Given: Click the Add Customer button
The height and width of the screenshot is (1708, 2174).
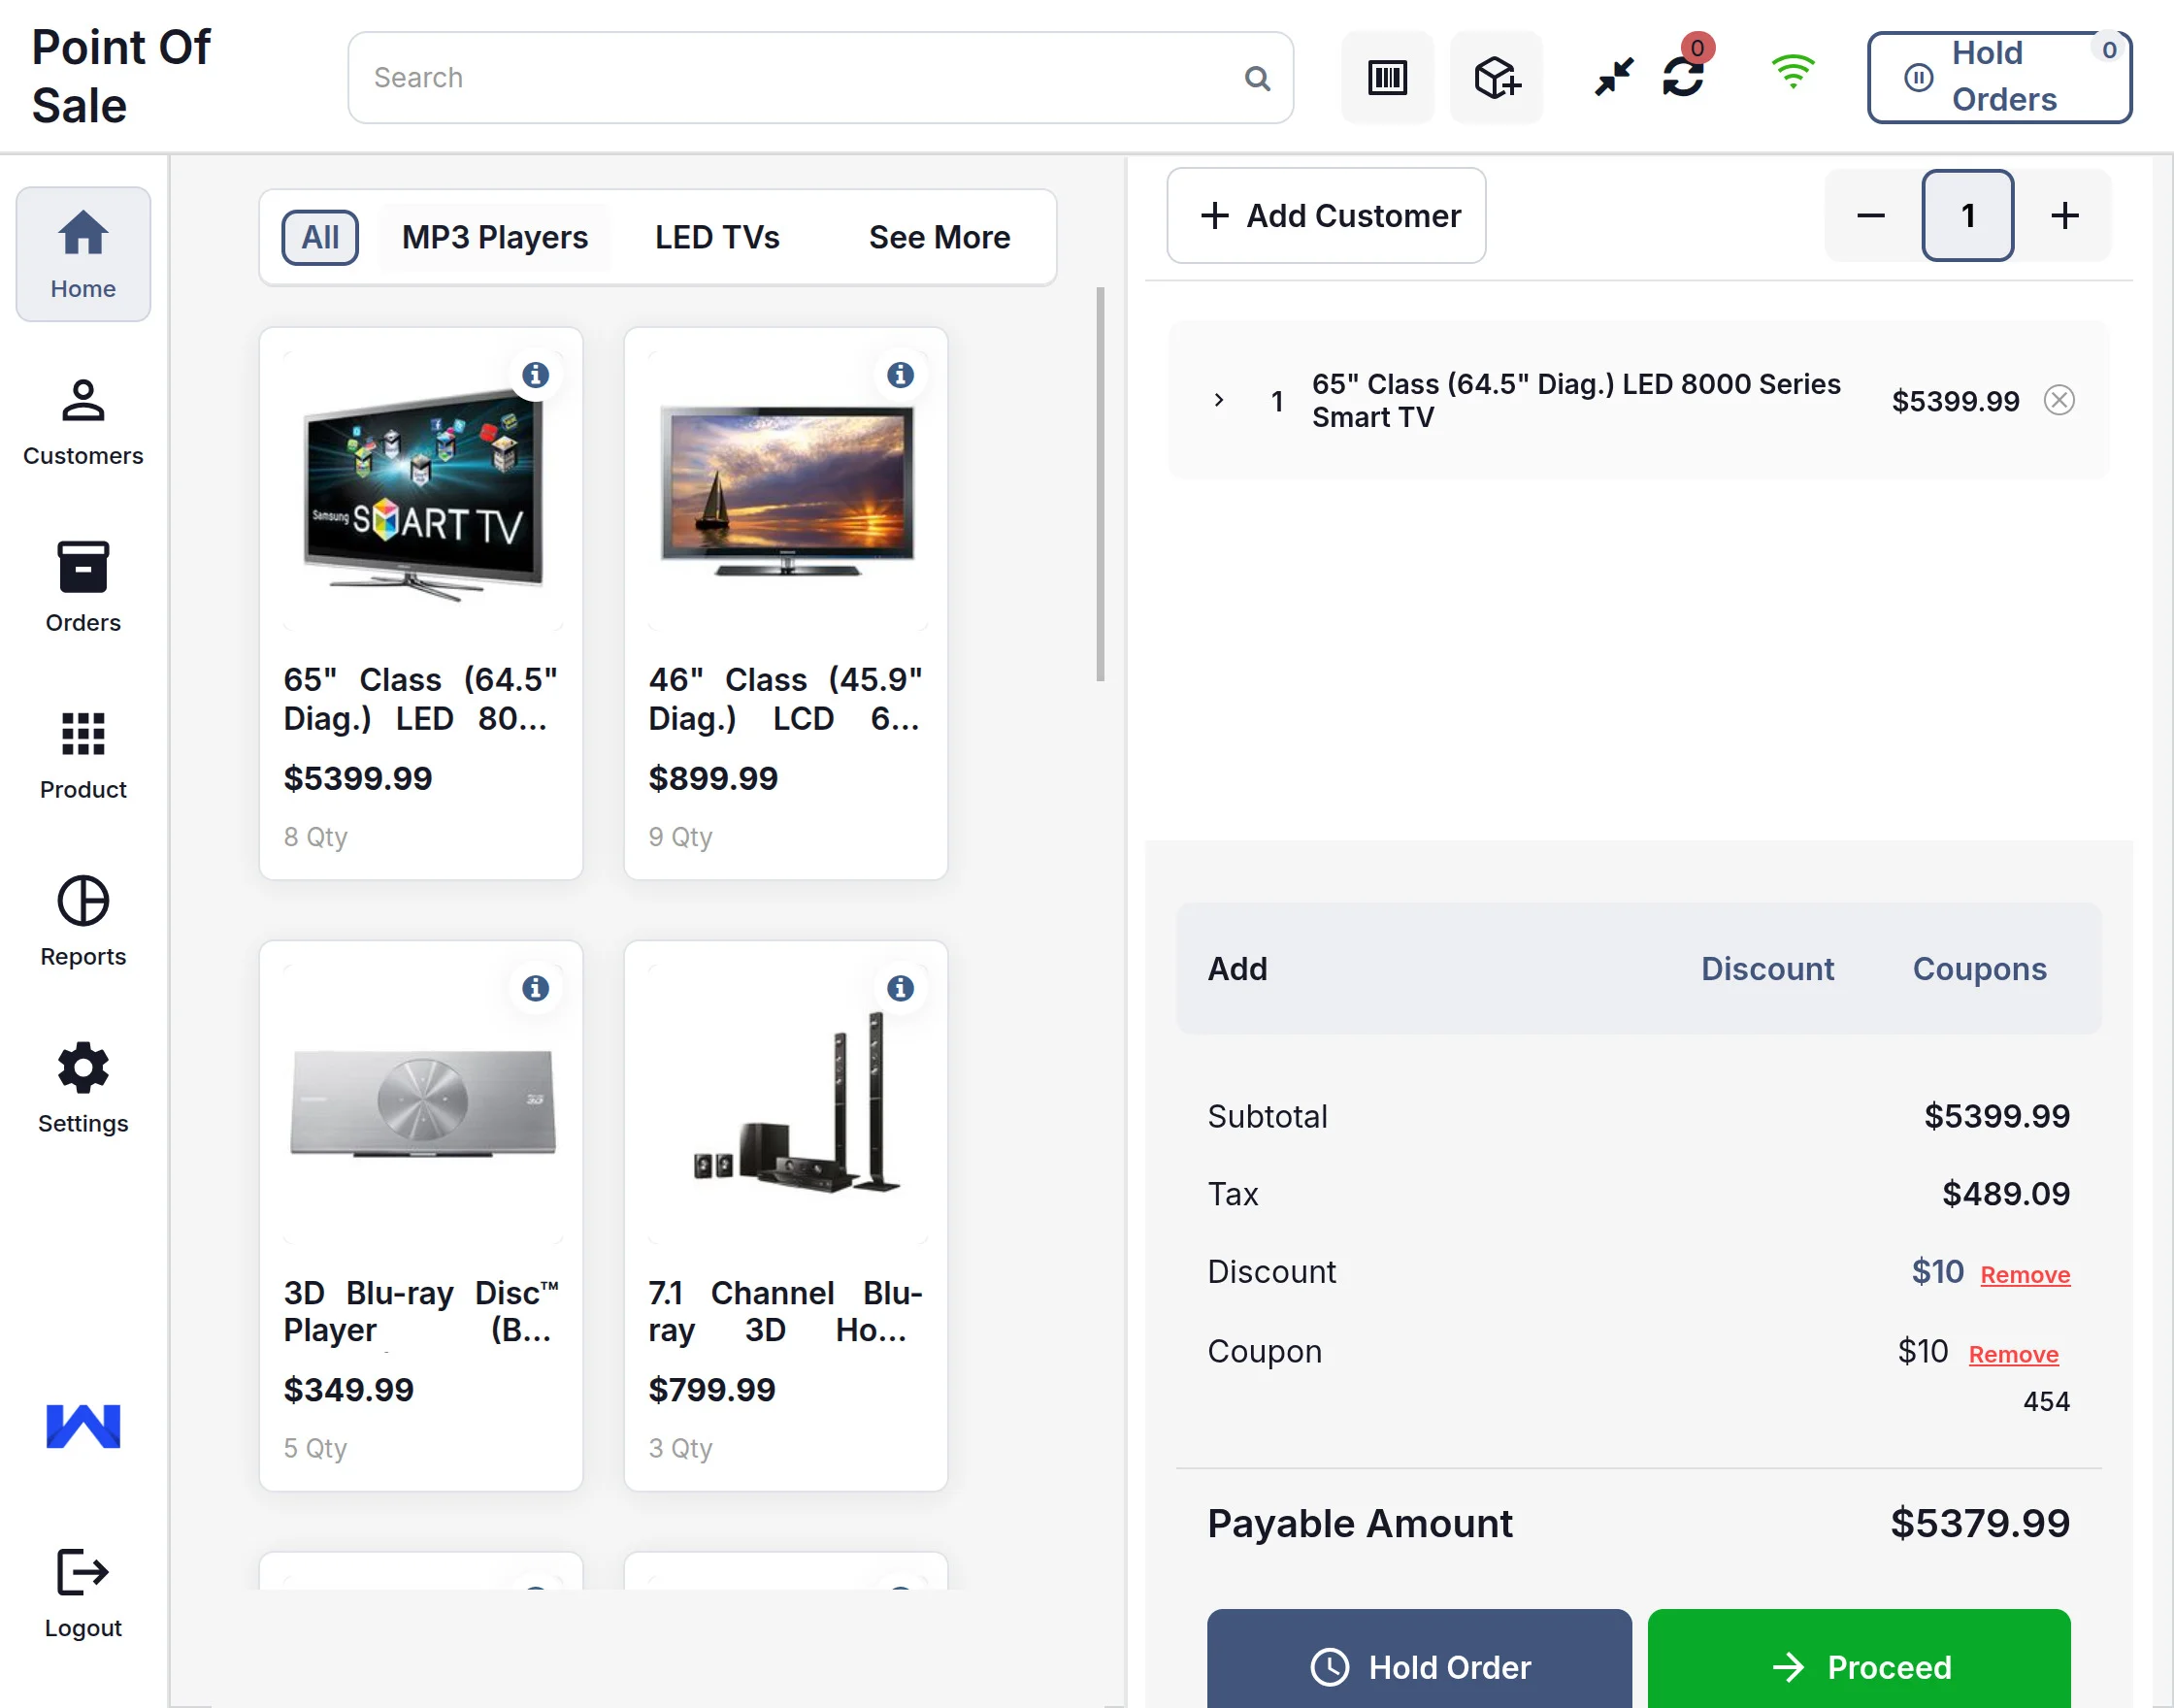Looking at the screenshot, I should [x=1326, y=215].
